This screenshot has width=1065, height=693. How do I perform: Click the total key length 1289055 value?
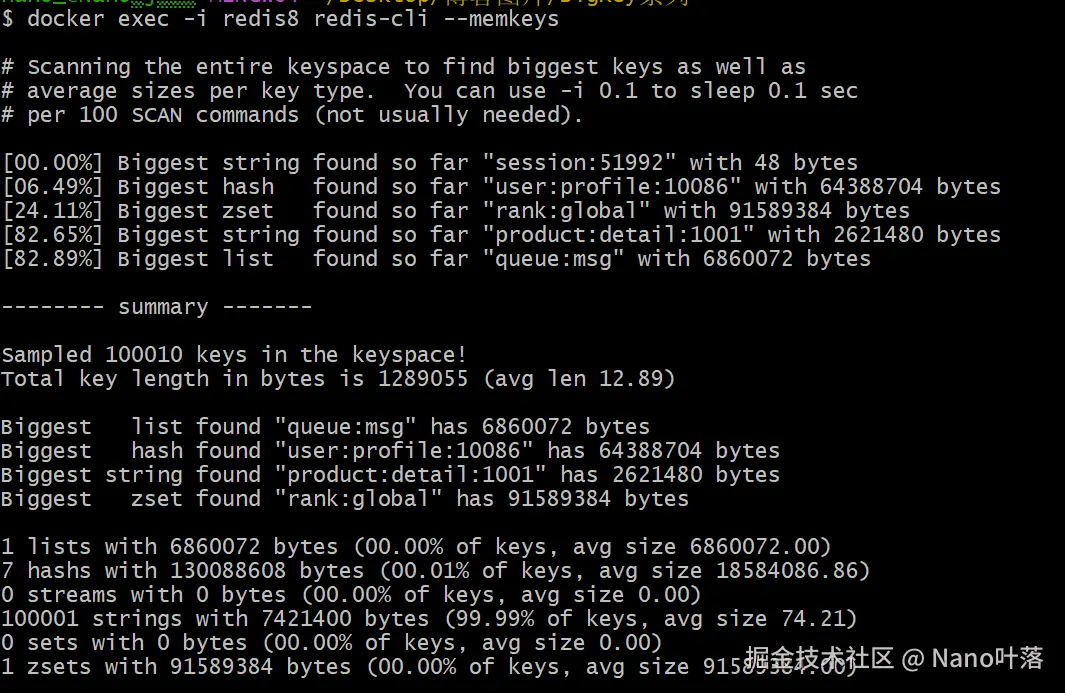click(422, 378)
